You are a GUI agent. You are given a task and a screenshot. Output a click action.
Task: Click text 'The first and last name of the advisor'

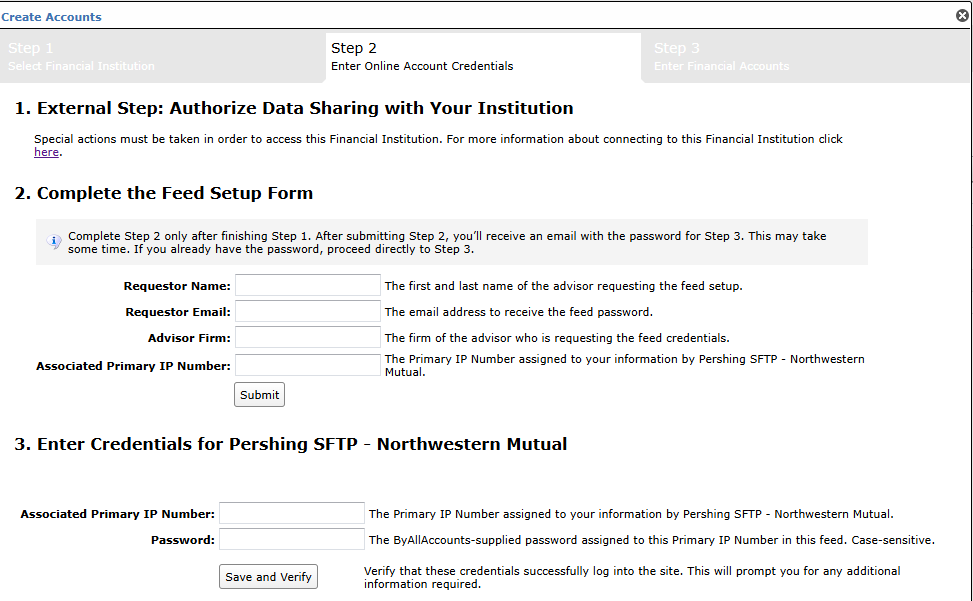[x=563, y=286]
